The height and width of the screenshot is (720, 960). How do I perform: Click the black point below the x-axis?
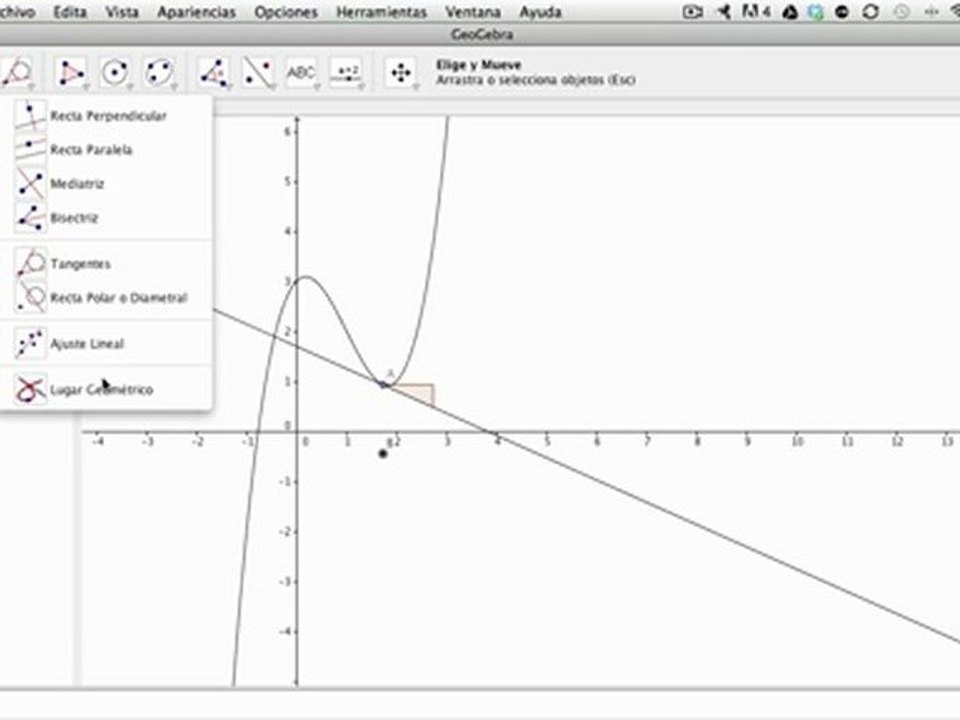(x=383, y=454)
